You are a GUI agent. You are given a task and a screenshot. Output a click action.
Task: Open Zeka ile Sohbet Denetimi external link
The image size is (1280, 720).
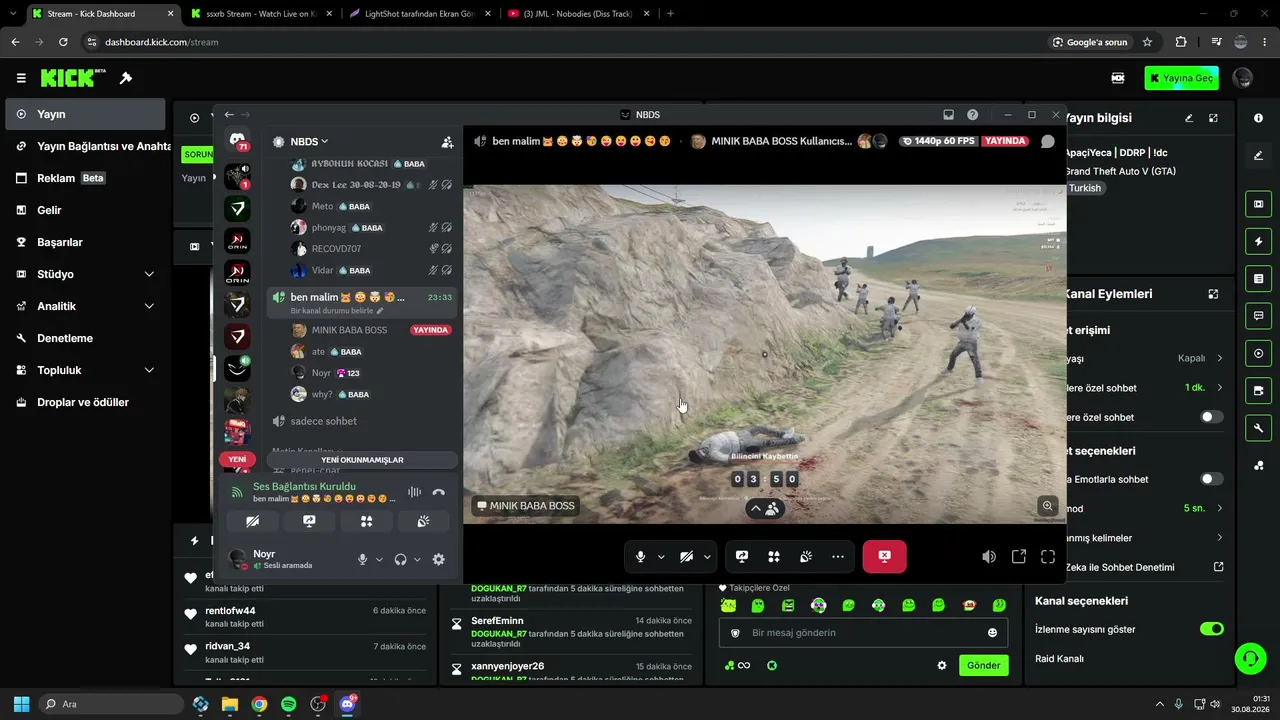(1218, 567)
